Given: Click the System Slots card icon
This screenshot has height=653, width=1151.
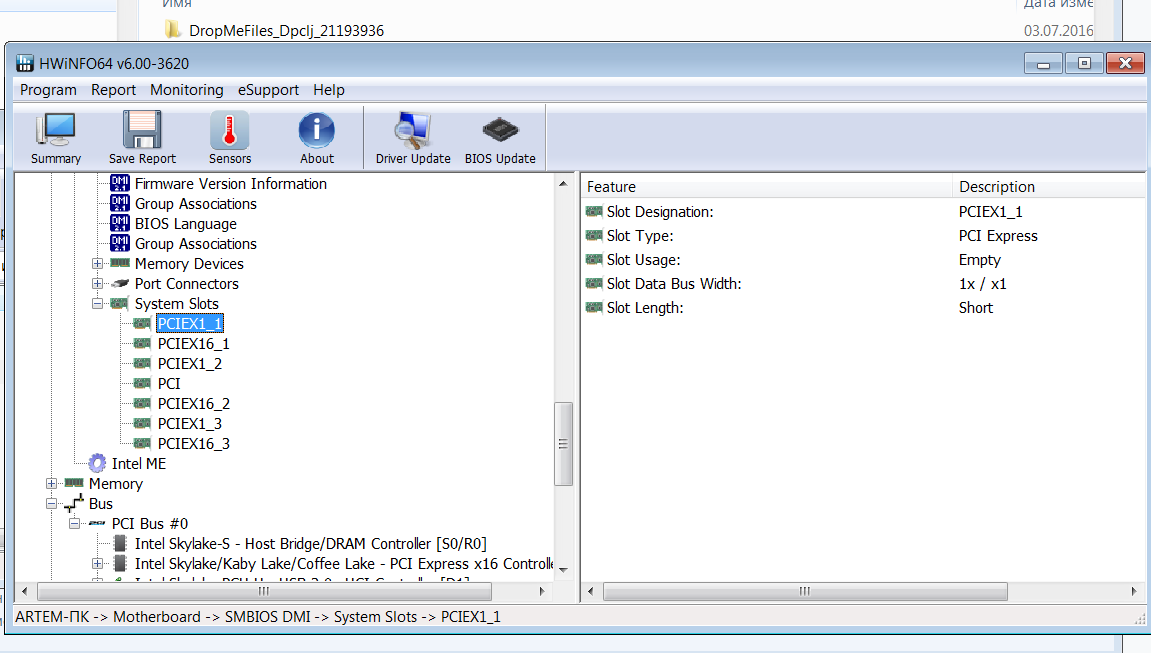Looking at the screenshot, I should (x=119, y=303).
